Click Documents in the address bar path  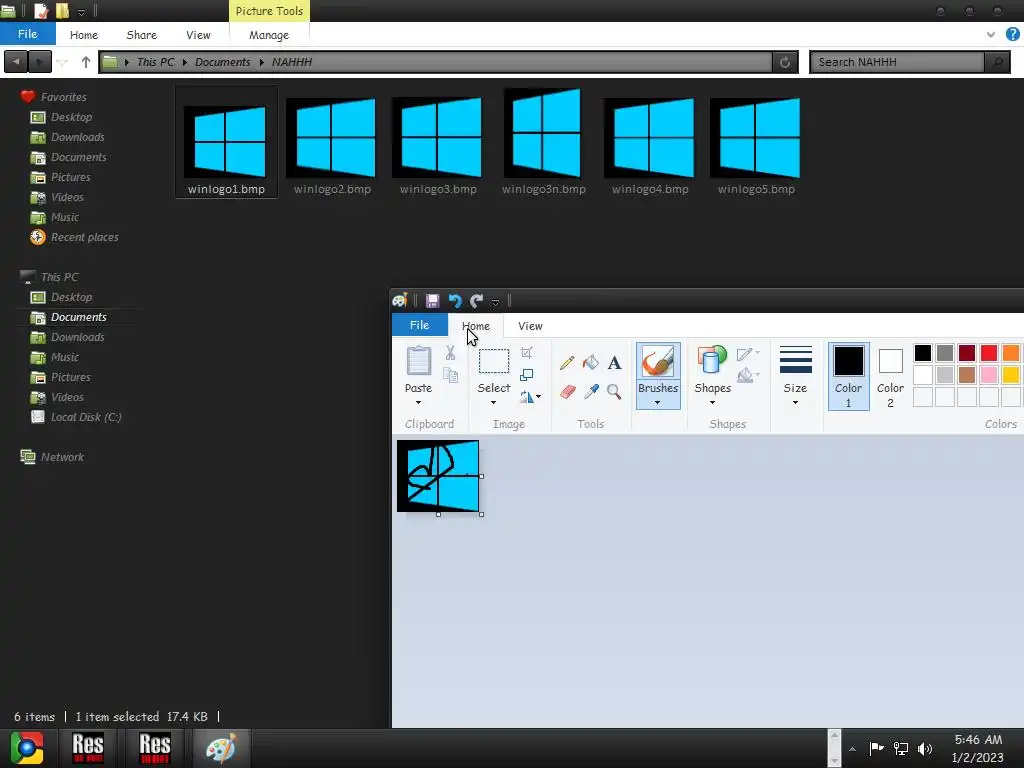[223, 62]
